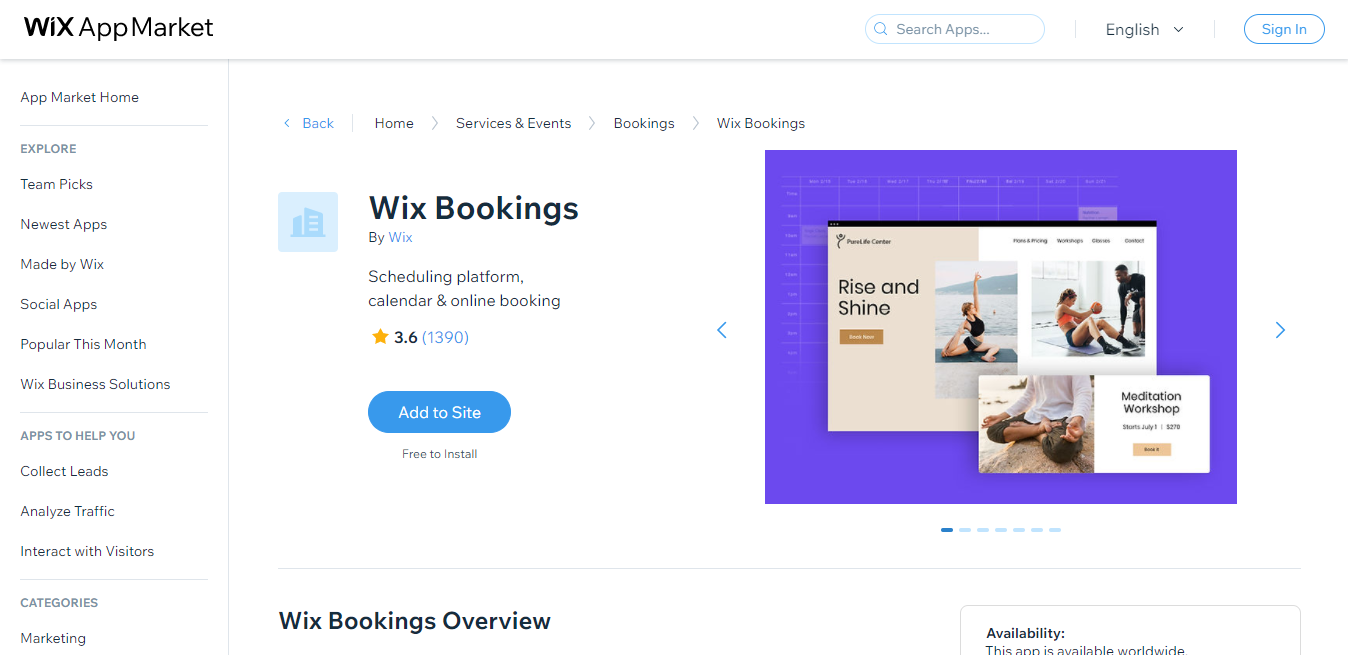Click the Rise and Shine screenshot image
This screenshot has height=655, width=1348.
pyautogui.click(x=1001, y=327)
